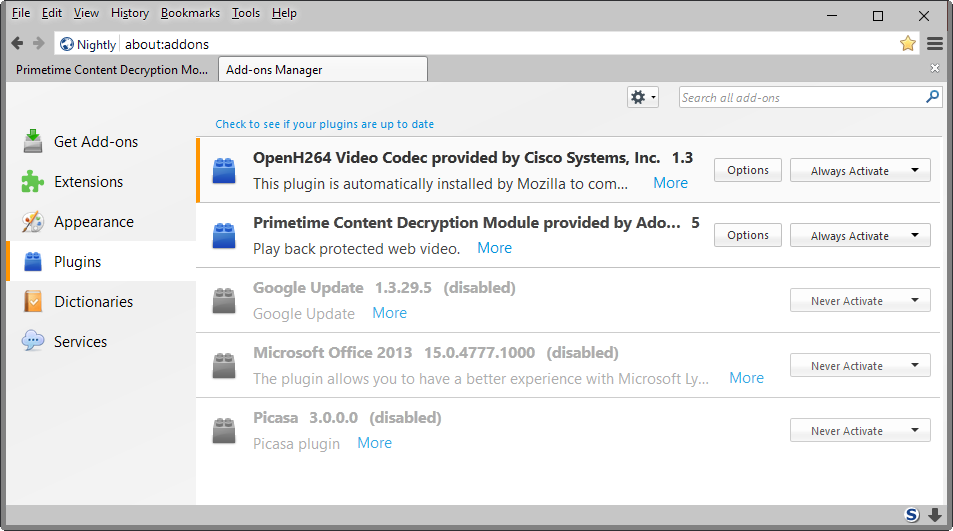Click the Dictionaries book icon

(x=33, y=301)
